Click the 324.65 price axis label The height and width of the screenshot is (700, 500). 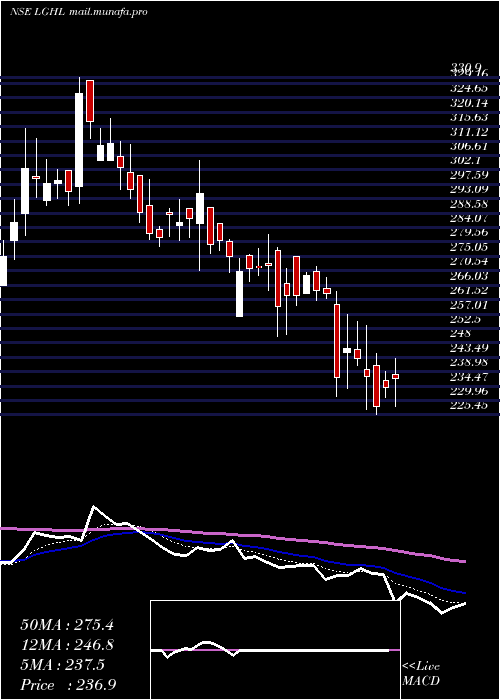pos(470,89)
